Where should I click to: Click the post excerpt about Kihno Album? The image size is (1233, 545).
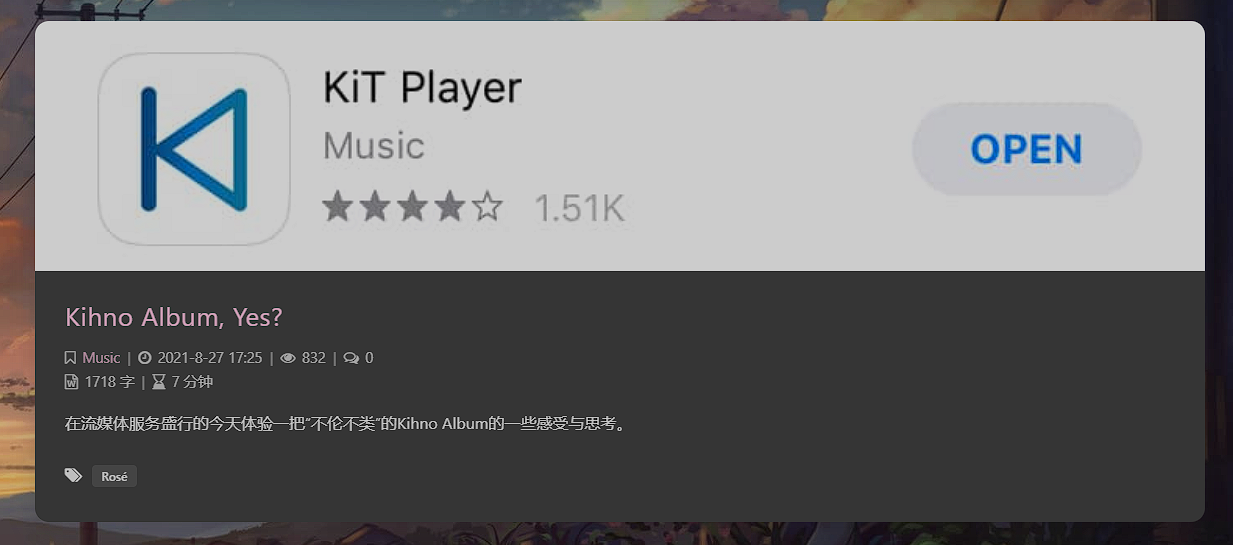click(x=346, y=424)
